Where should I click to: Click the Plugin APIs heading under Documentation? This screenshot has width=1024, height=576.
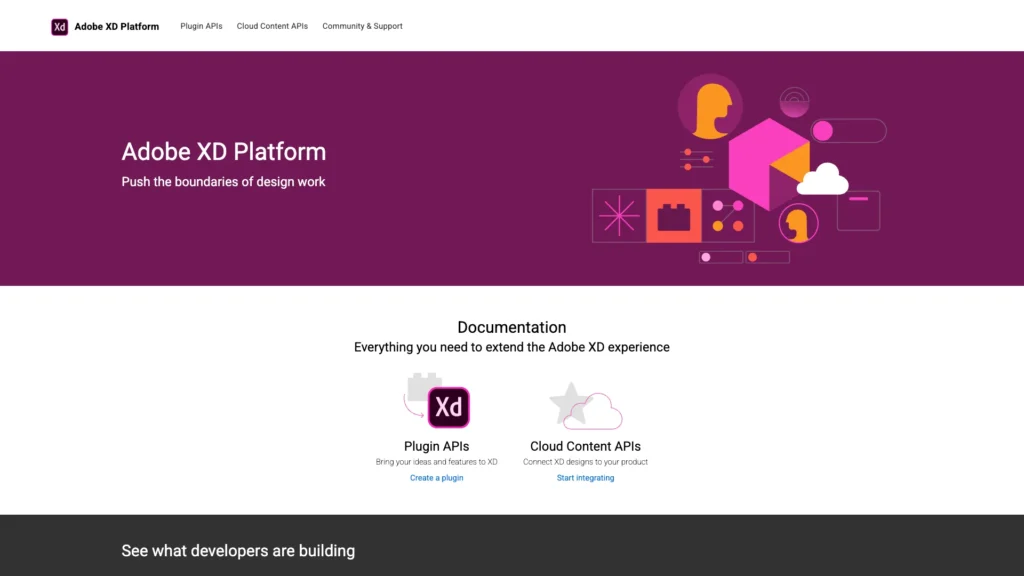(x=436, y=446)
